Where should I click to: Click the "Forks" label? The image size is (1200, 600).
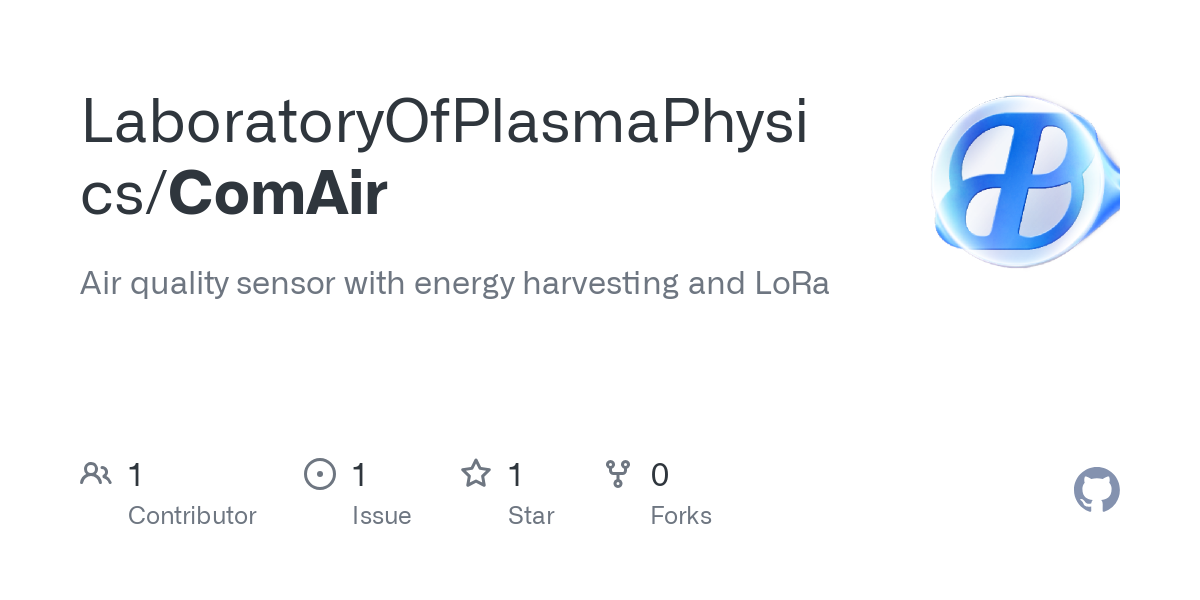(681, 516)
